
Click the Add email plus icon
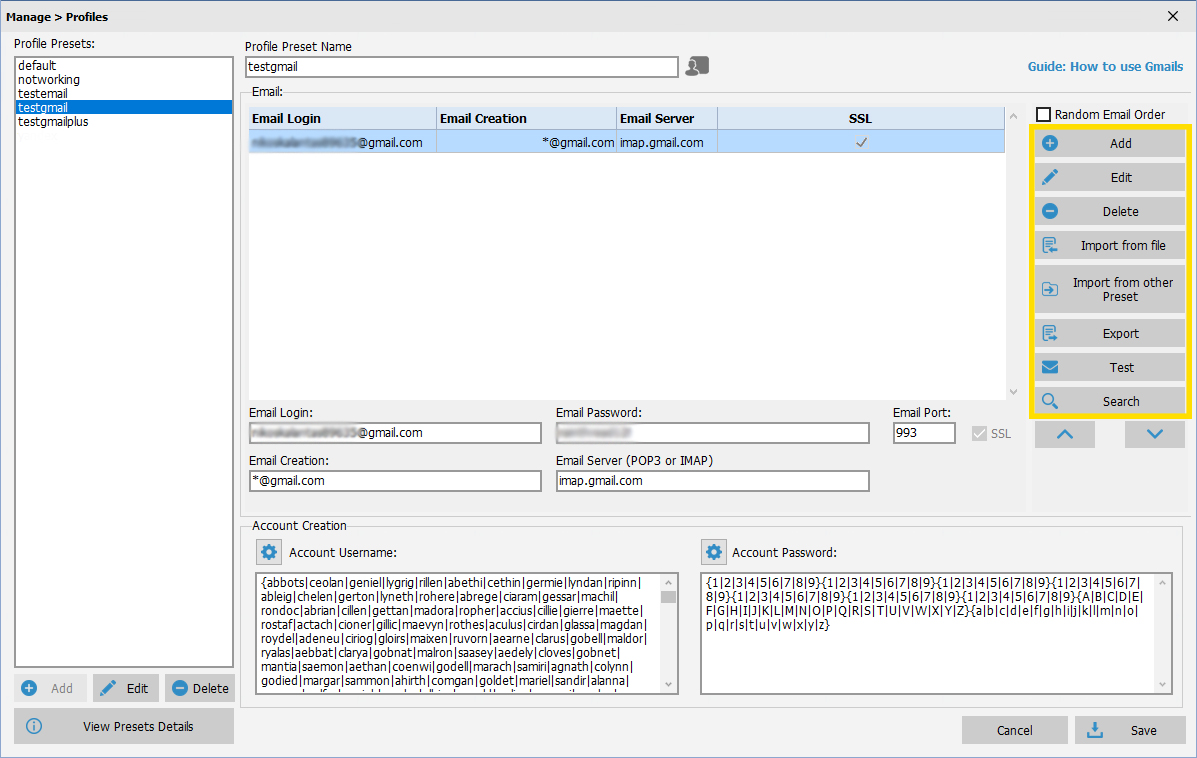click(1050, 144)
